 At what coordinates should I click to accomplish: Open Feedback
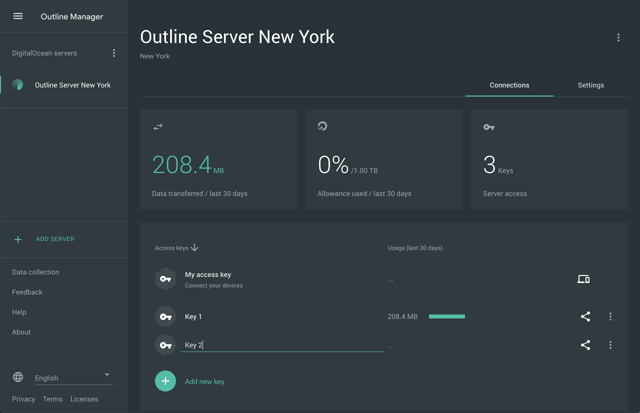(x=27, y=292)
